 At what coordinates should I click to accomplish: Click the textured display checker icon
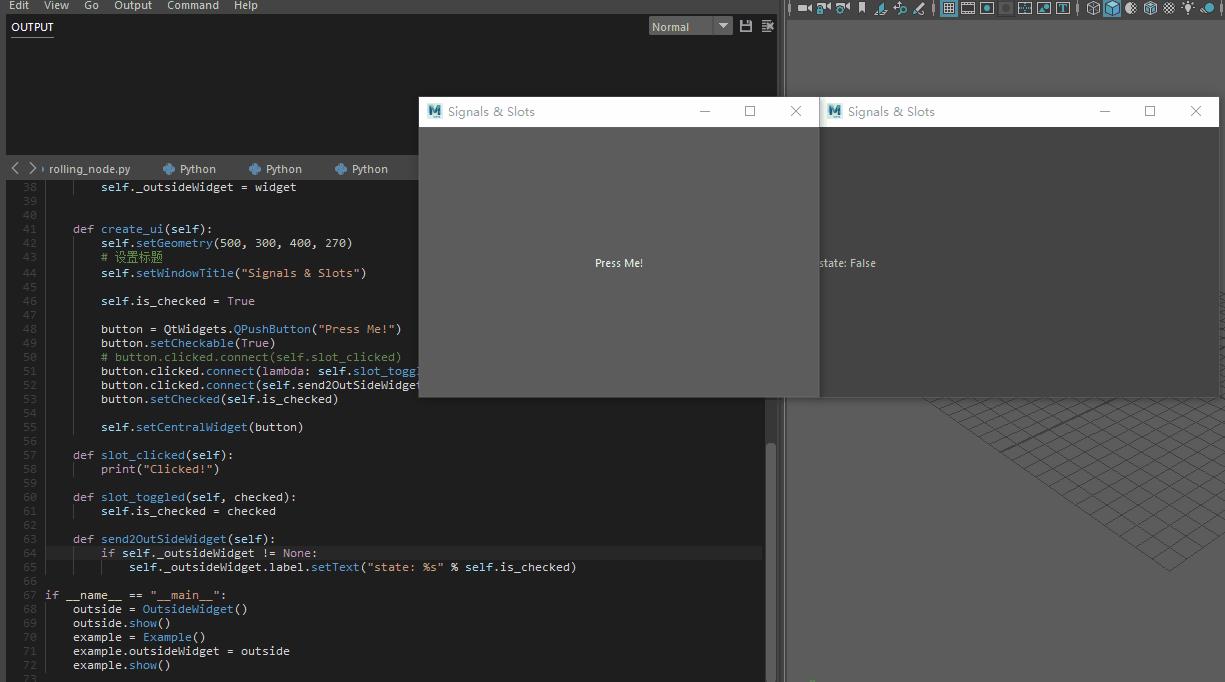(x=1168, y=8)
